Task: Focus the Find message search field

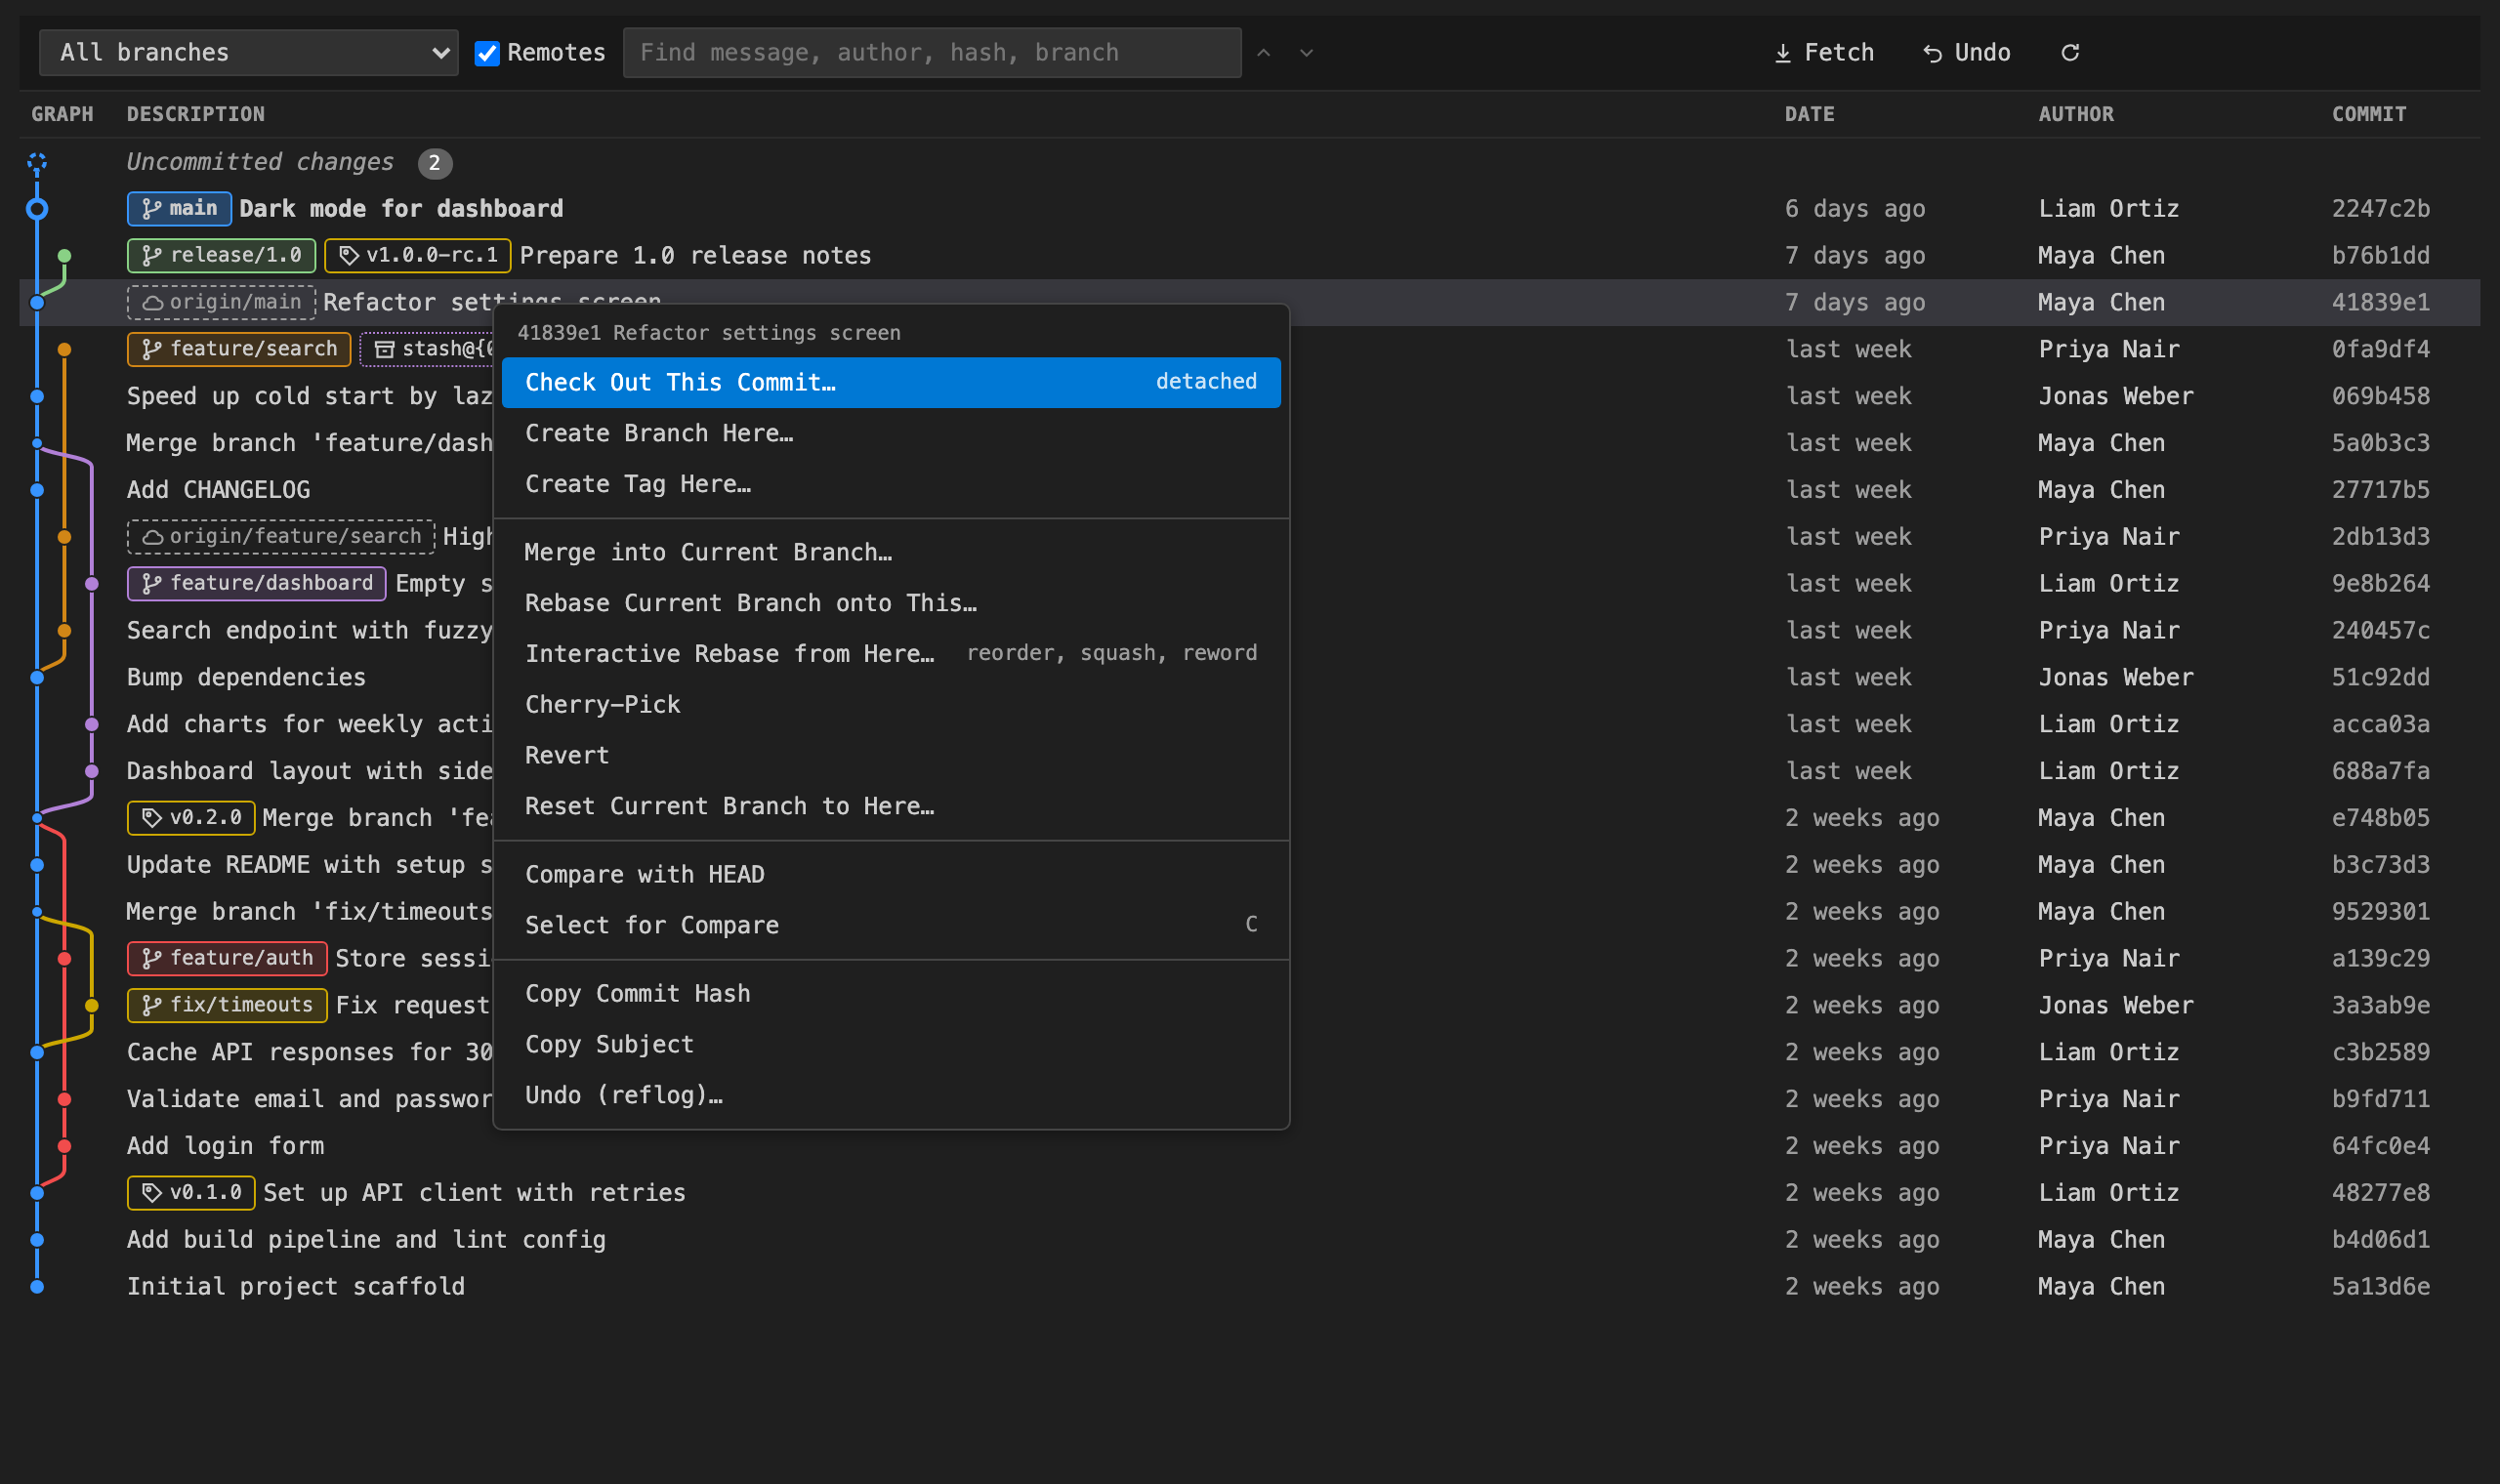Action: pyautogui.click(x=931, y=53)
